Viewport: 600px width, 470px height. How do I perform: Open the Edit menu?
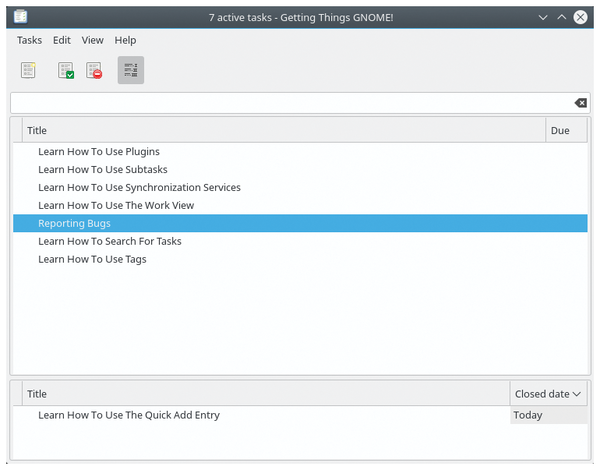point(62,40)
